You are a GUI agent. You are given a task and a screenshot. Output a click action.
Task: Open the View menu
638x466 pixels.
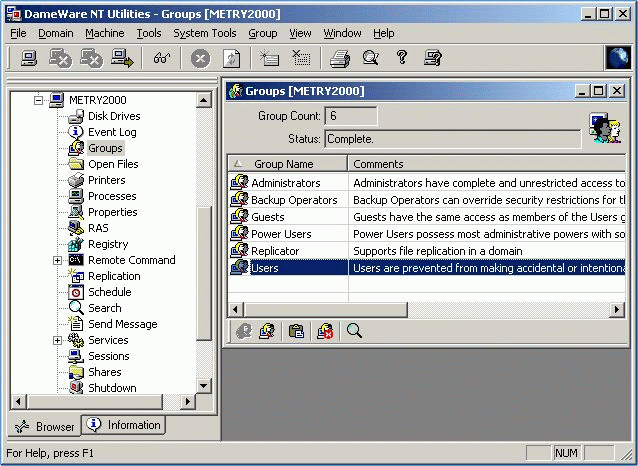point(300,33)
